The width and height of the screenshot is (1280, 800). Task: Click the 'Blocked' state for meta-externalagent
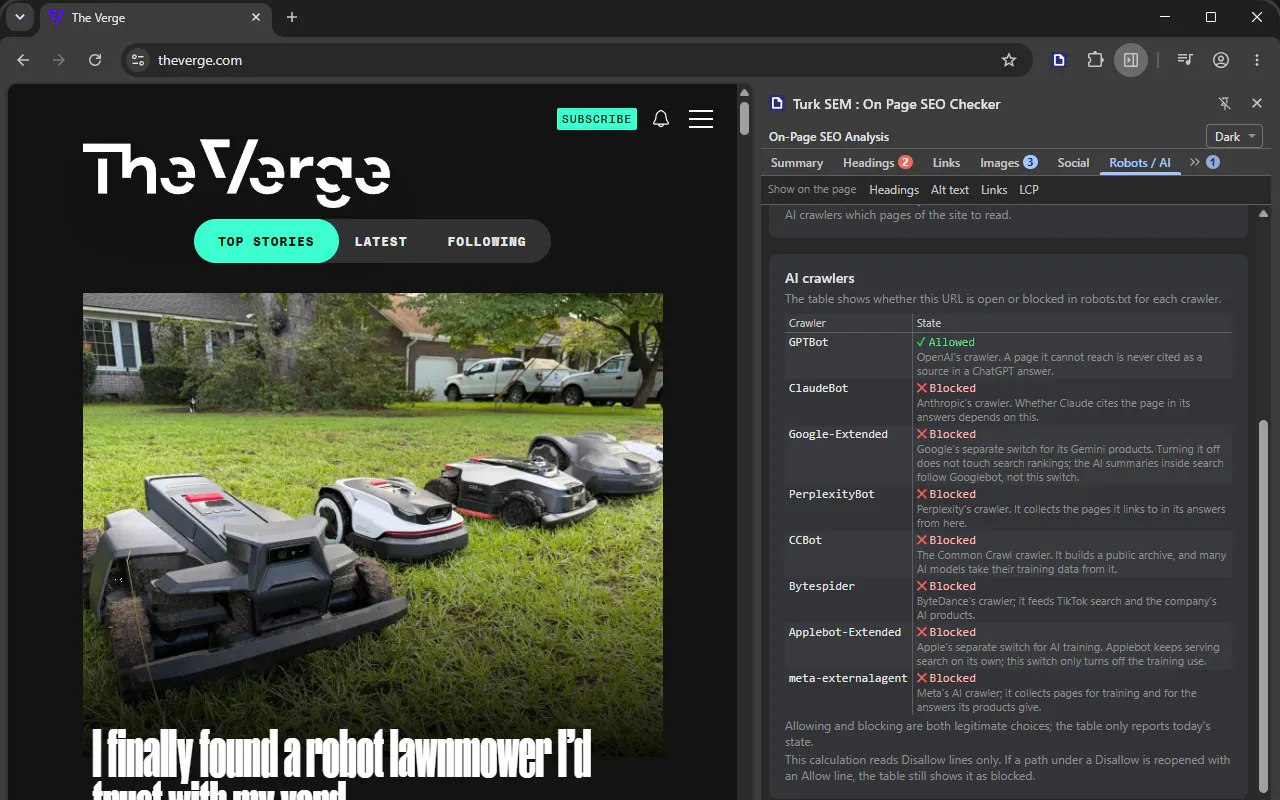[946, 678]
